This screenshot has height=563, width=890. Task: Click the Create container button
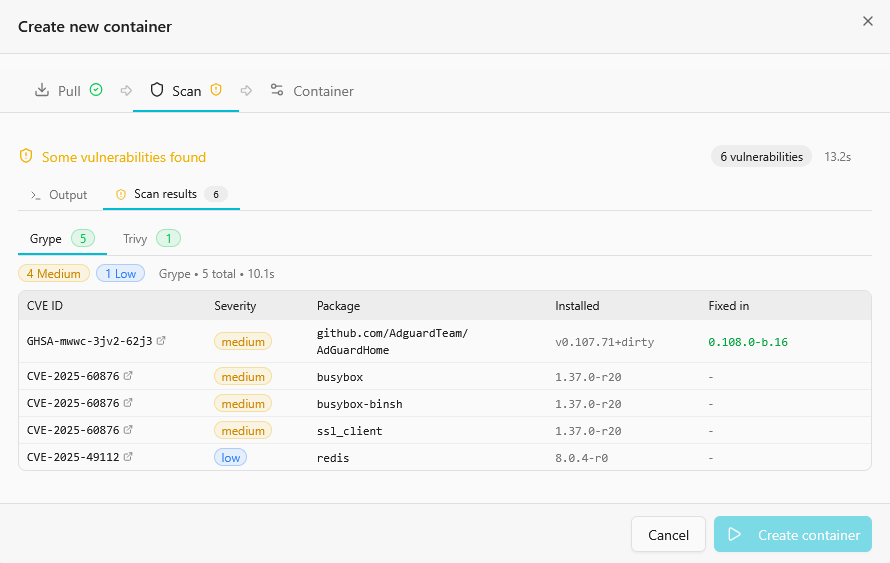792,535
